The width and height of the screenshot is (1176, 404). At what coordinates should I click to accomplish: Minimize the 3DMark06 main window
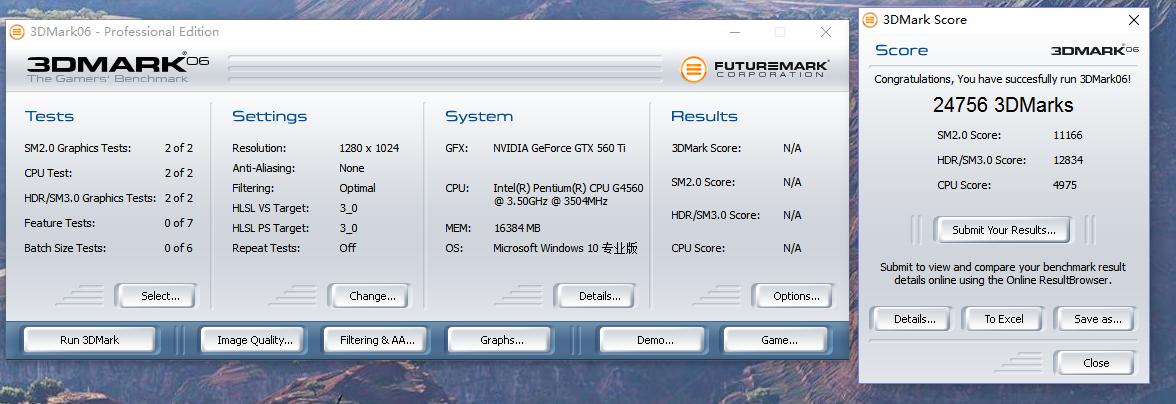pos(735,32)
